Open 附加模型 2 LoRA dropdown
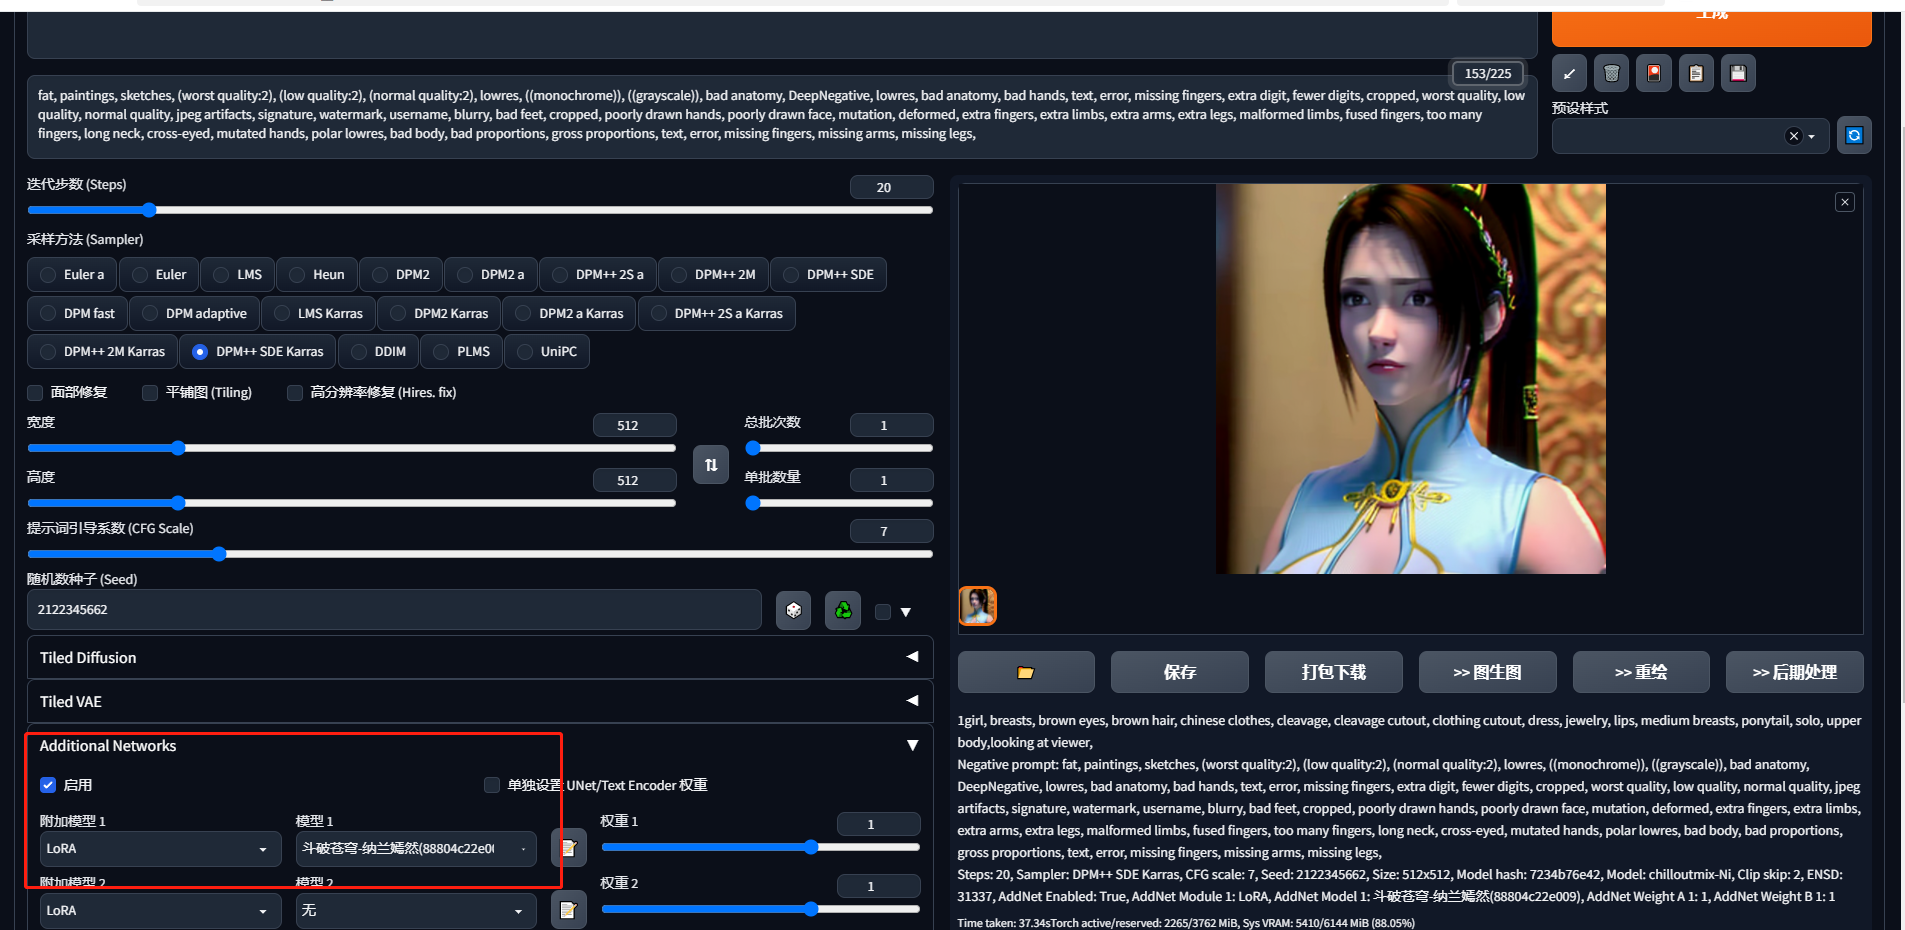This screenshot has height=930, width=1905. click(160, 911)
